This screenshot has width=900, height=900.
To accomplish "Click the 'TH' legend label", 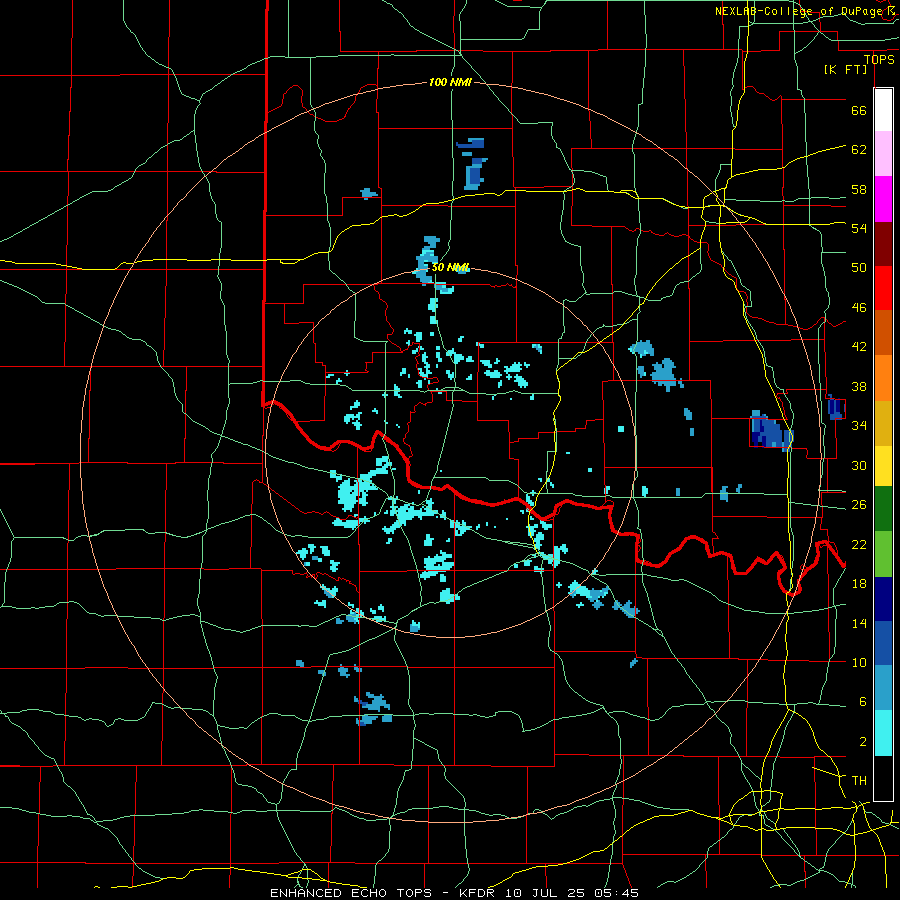I will pos(859,781).
